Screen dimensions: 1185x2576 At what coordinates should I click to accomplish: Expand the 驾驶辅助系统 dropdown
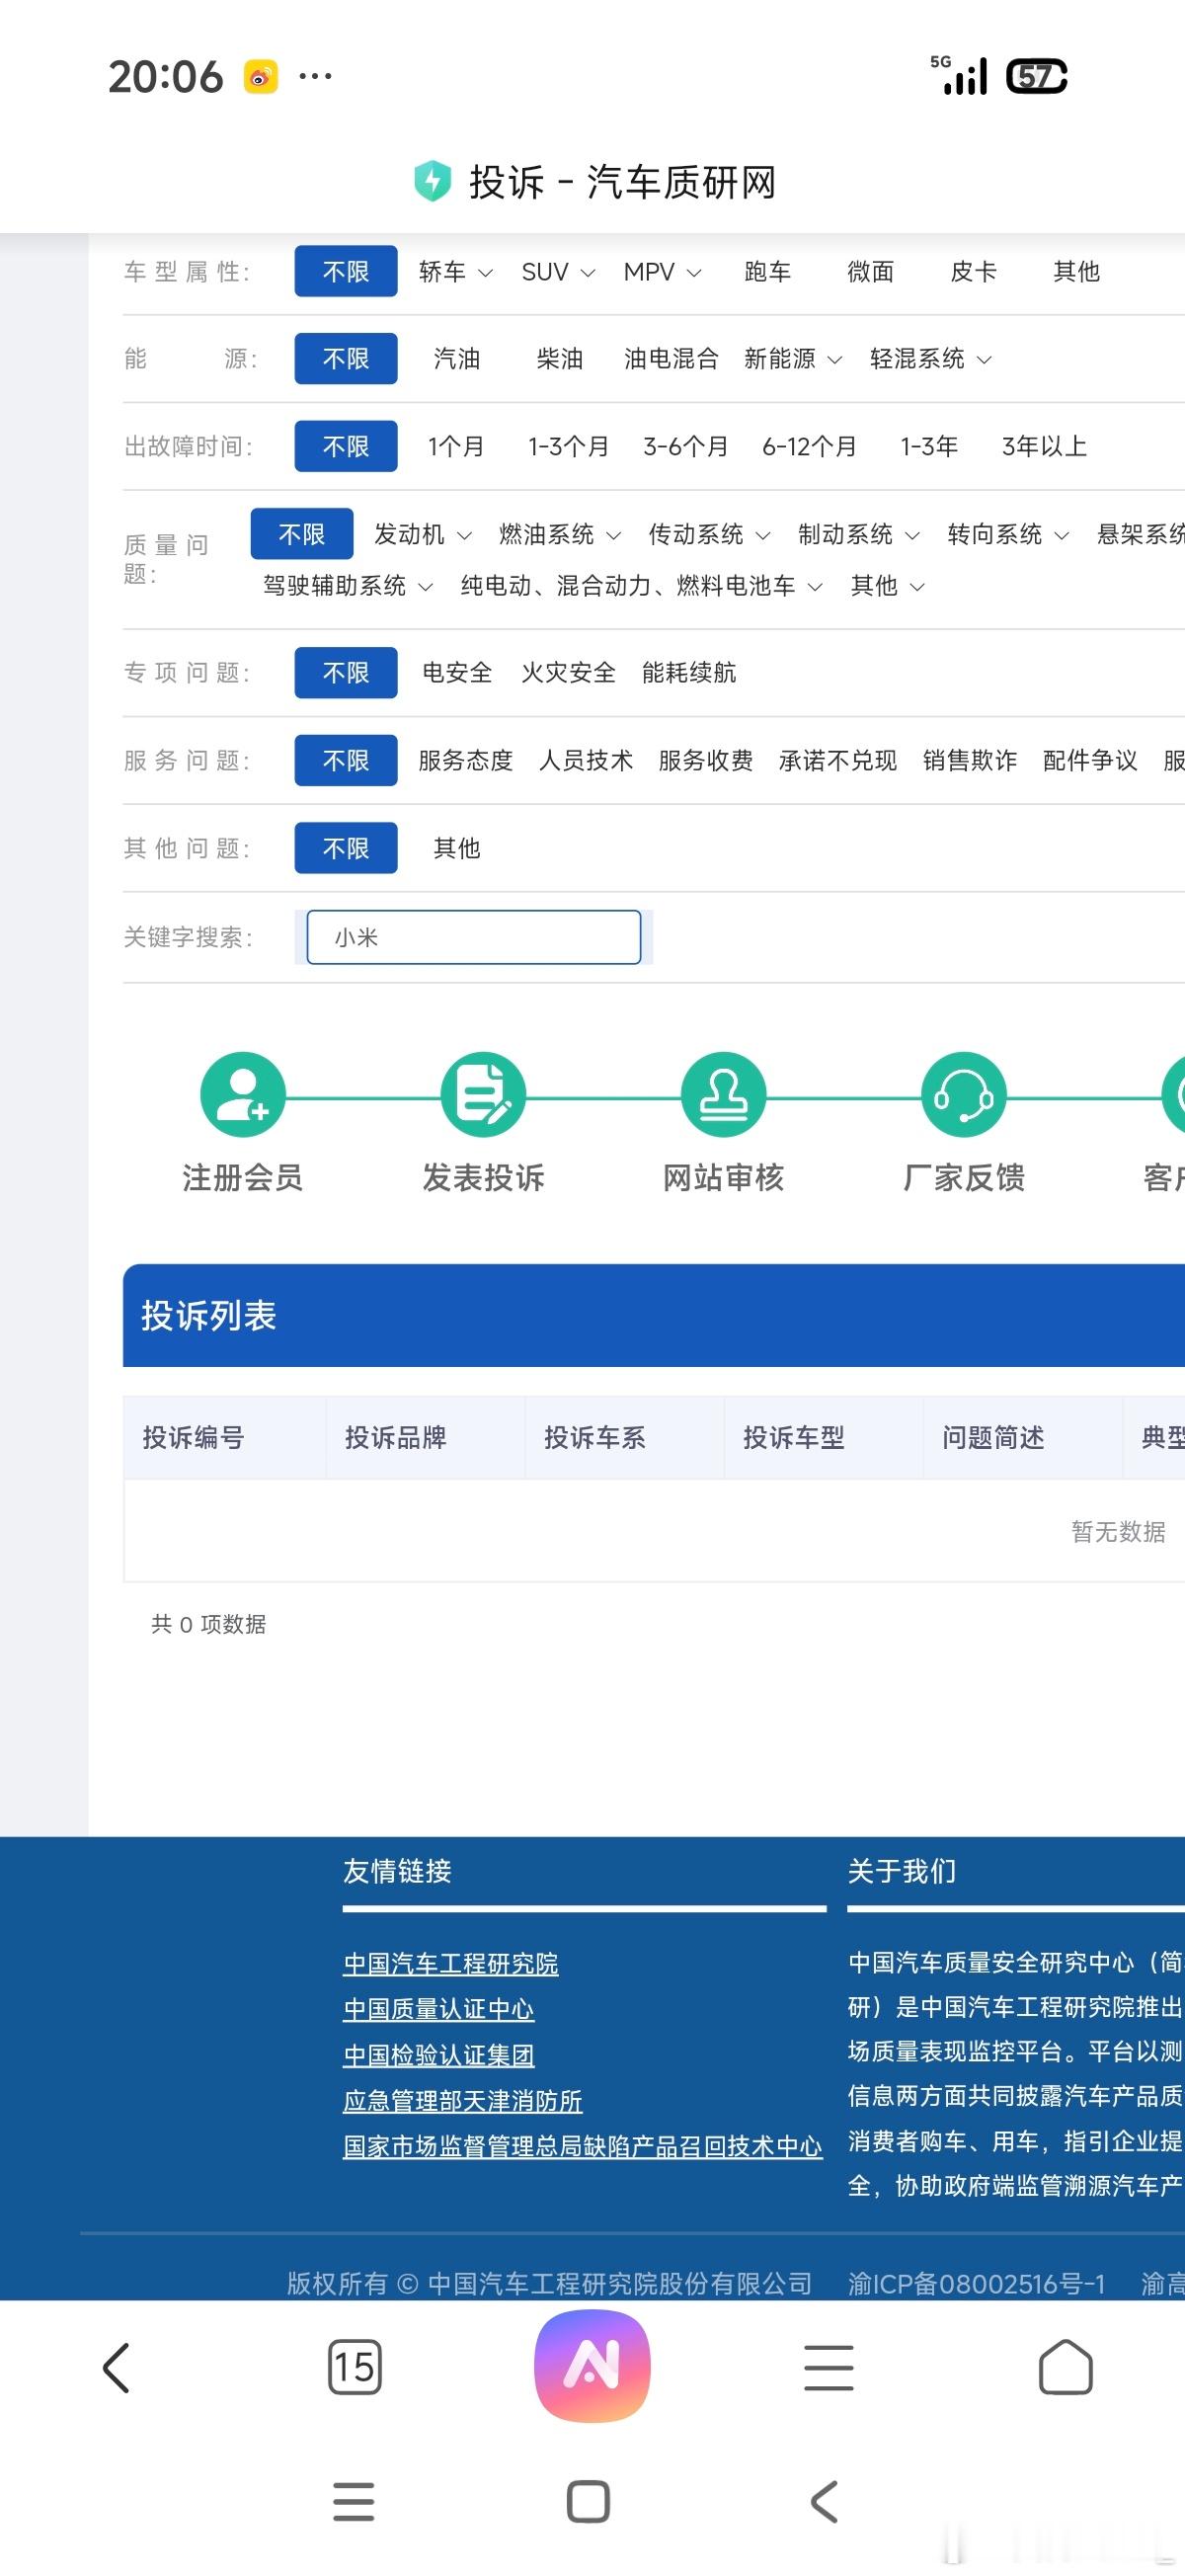pyautogui.click(x=348, y=585)
